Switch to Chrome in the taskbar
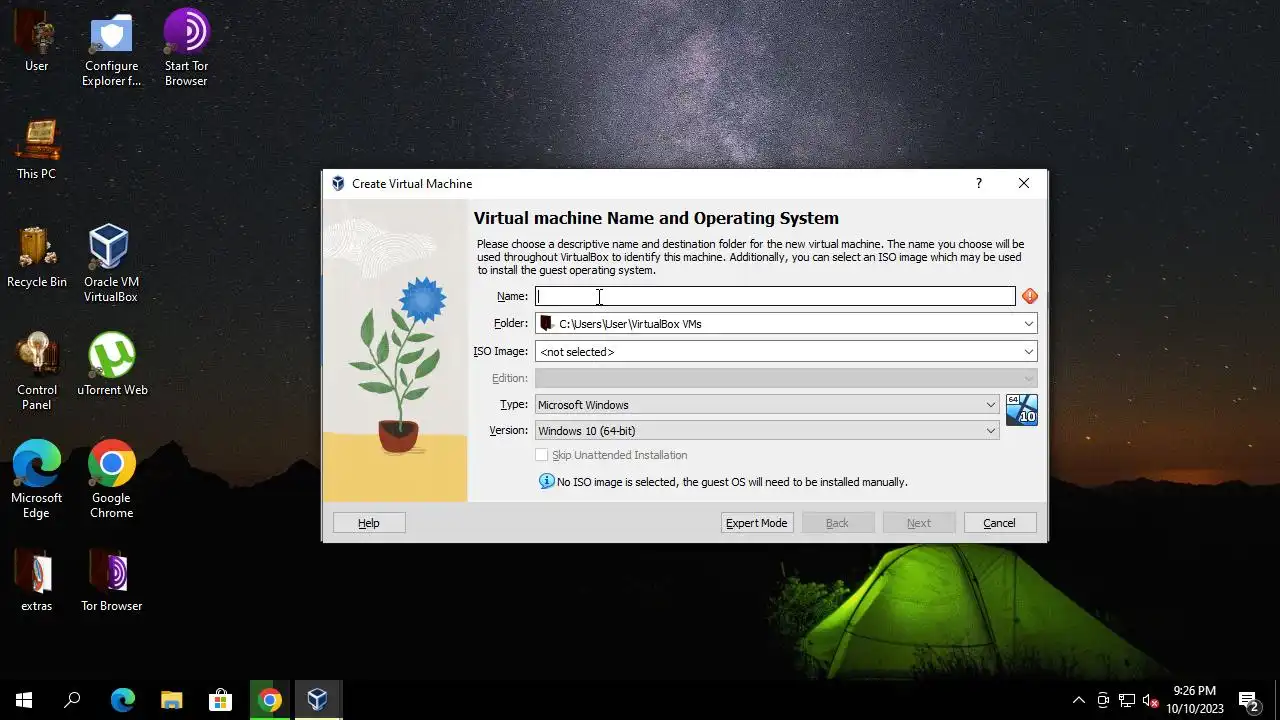Screen dimensions: 1280x720 [x=269, y=700]
